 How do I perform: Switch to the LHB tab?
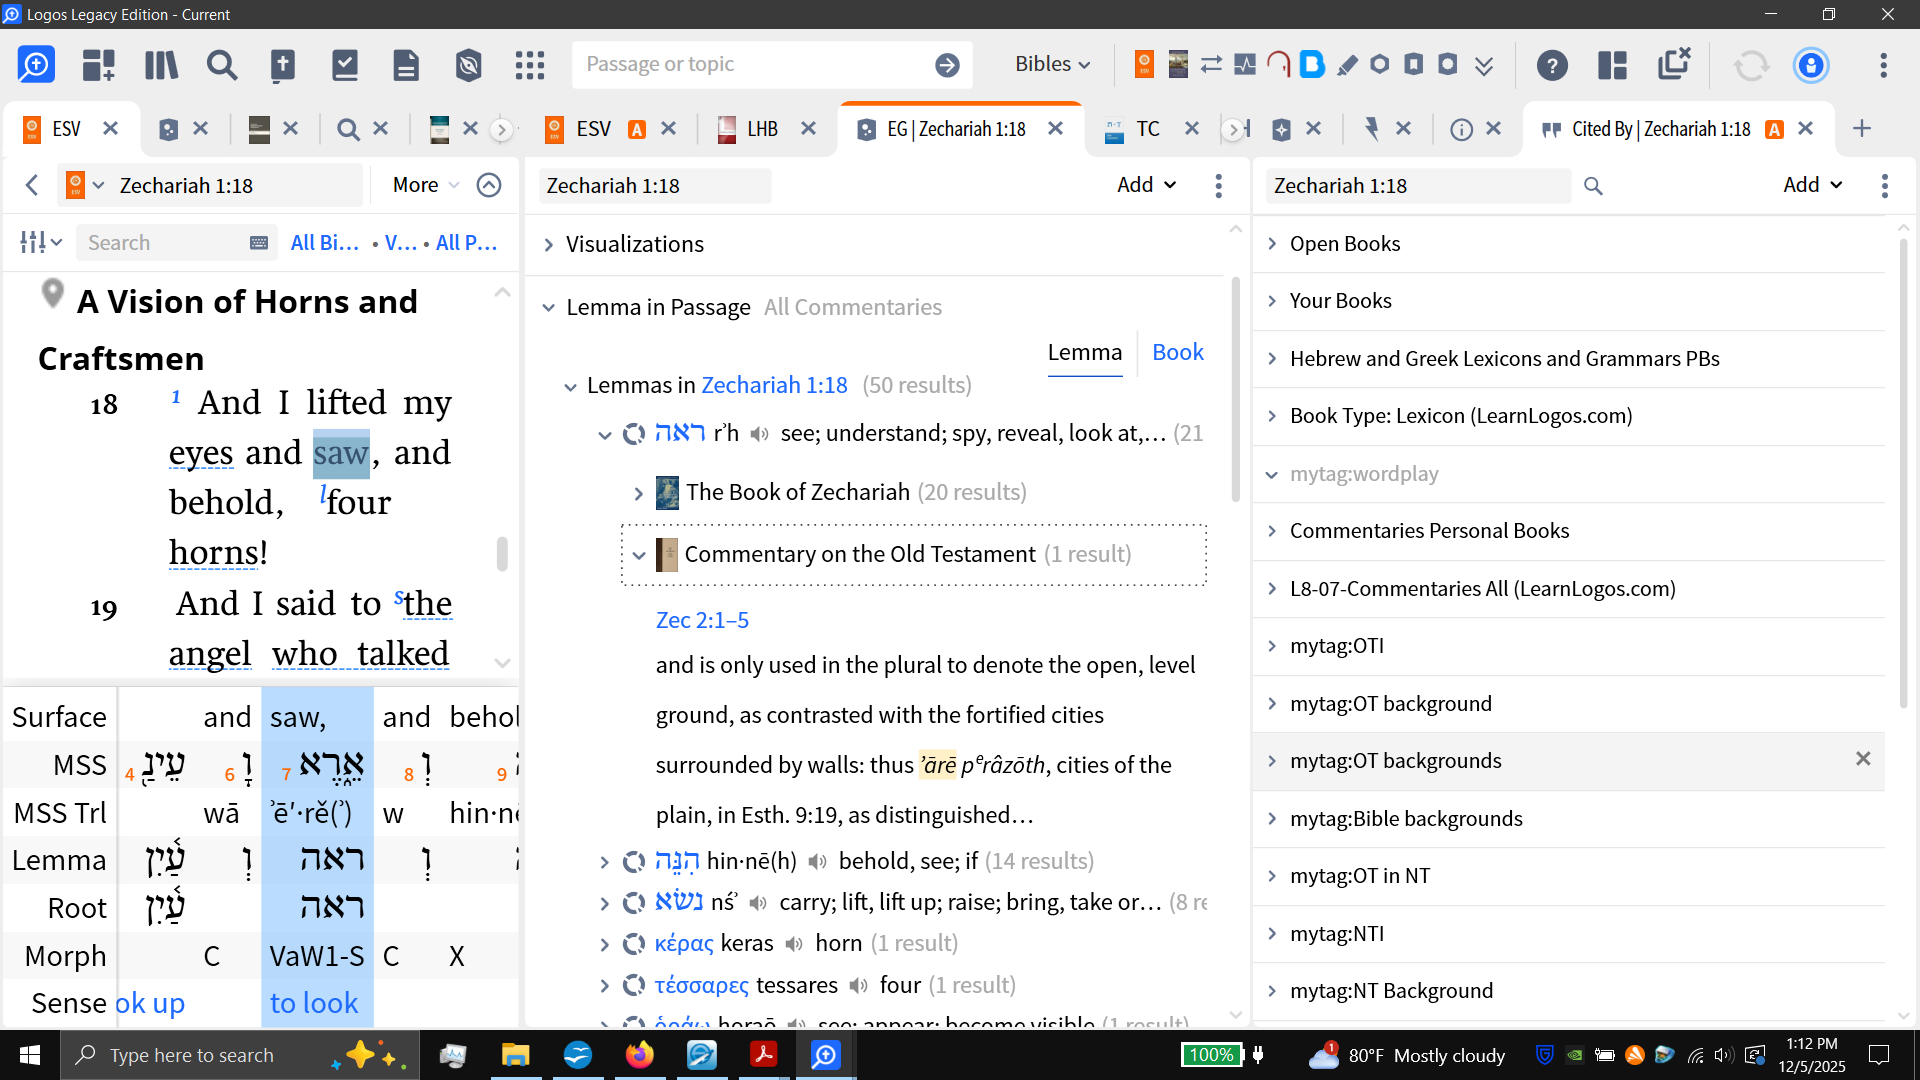pyautogui.click(x=761, y=129)
